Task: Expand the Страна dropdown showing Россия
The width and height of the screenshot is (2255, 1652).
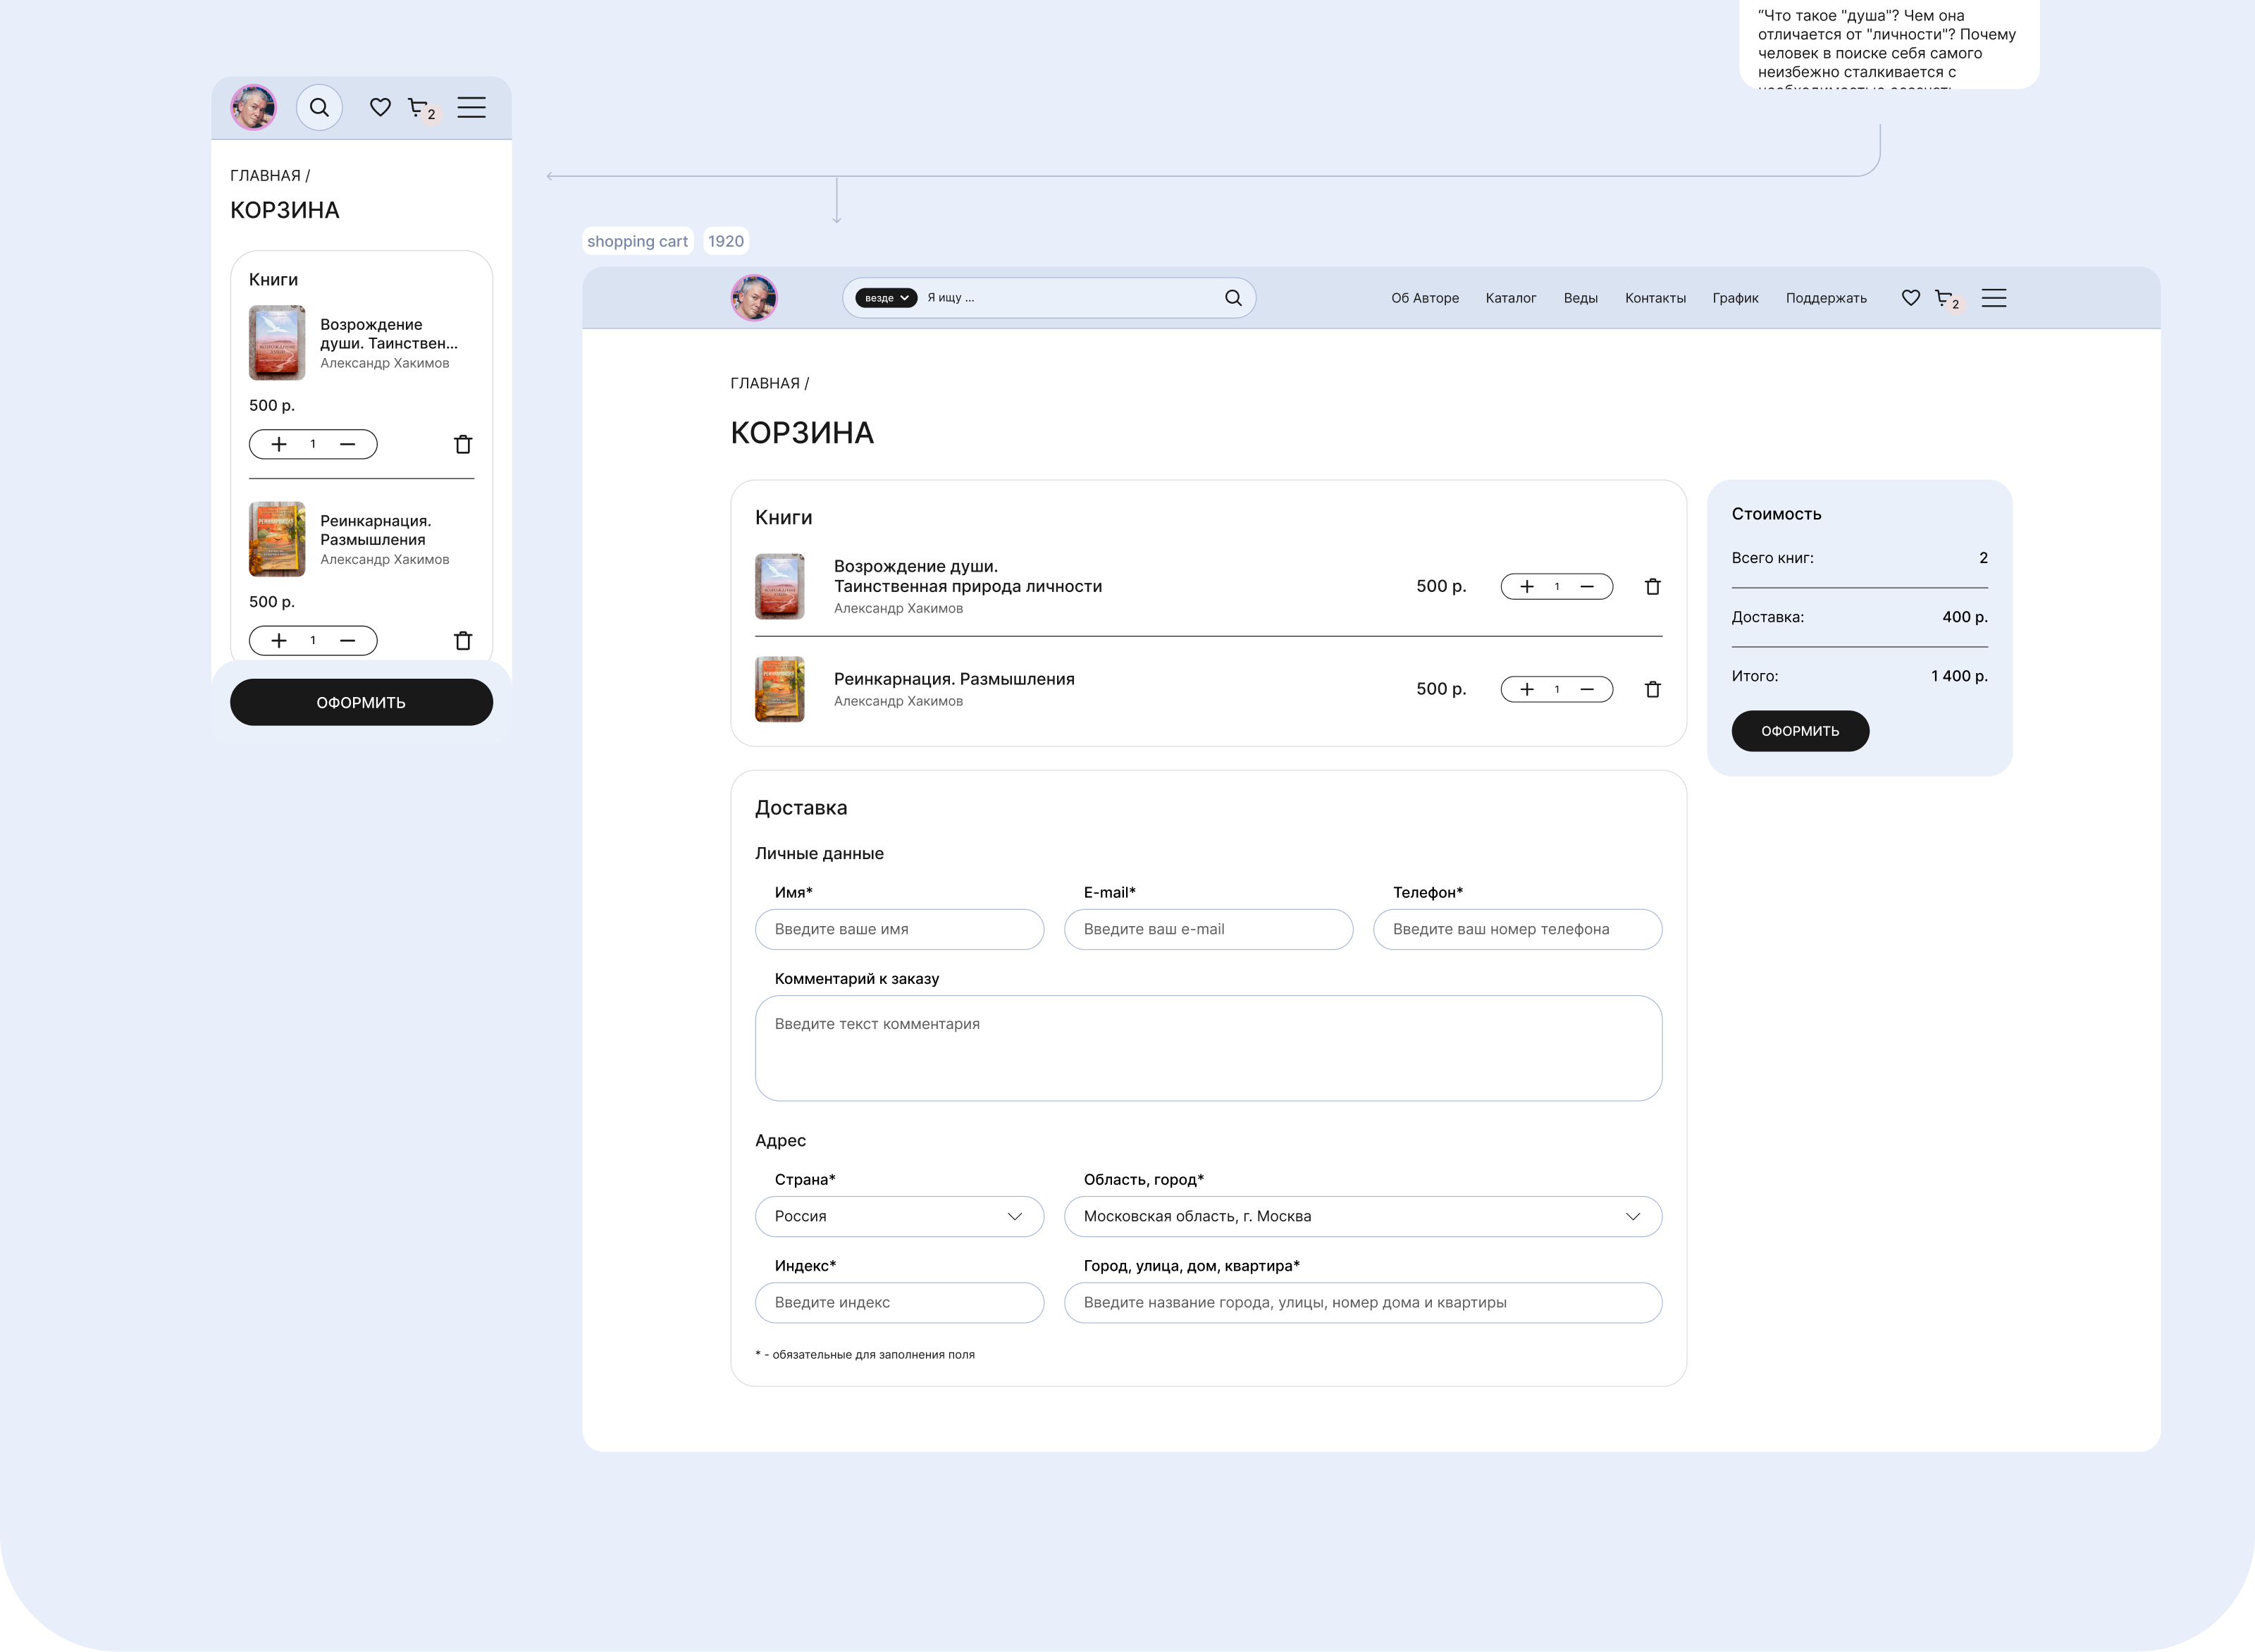Action: pyautogui.click(x=899, y=1216)
